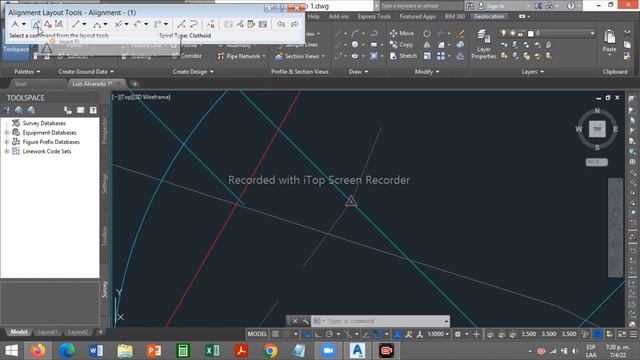
Task: Expand the Figure Prefix Databases tree node
Action: pyautogui.click(x=7, y=142)
